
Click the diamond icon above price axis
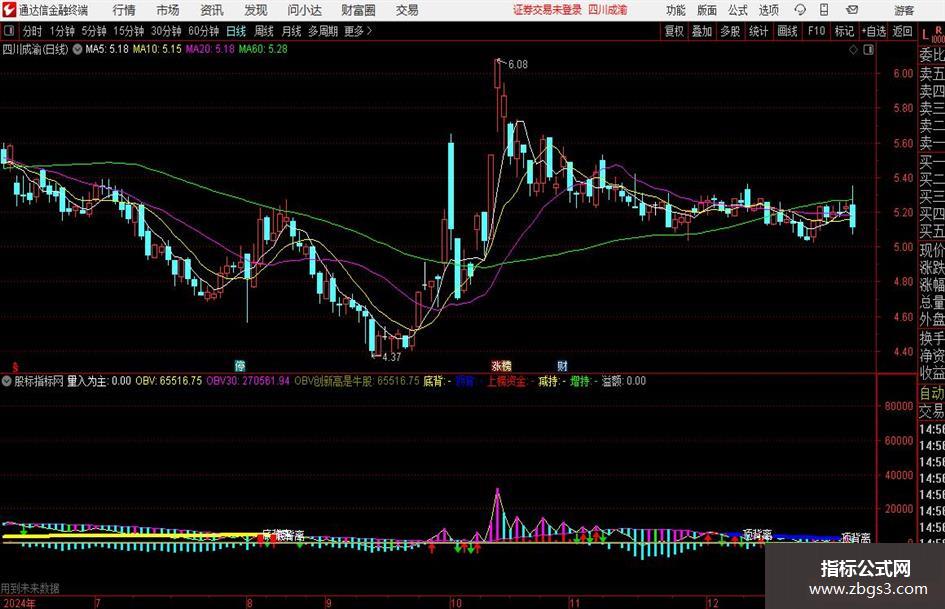point(853,50)
